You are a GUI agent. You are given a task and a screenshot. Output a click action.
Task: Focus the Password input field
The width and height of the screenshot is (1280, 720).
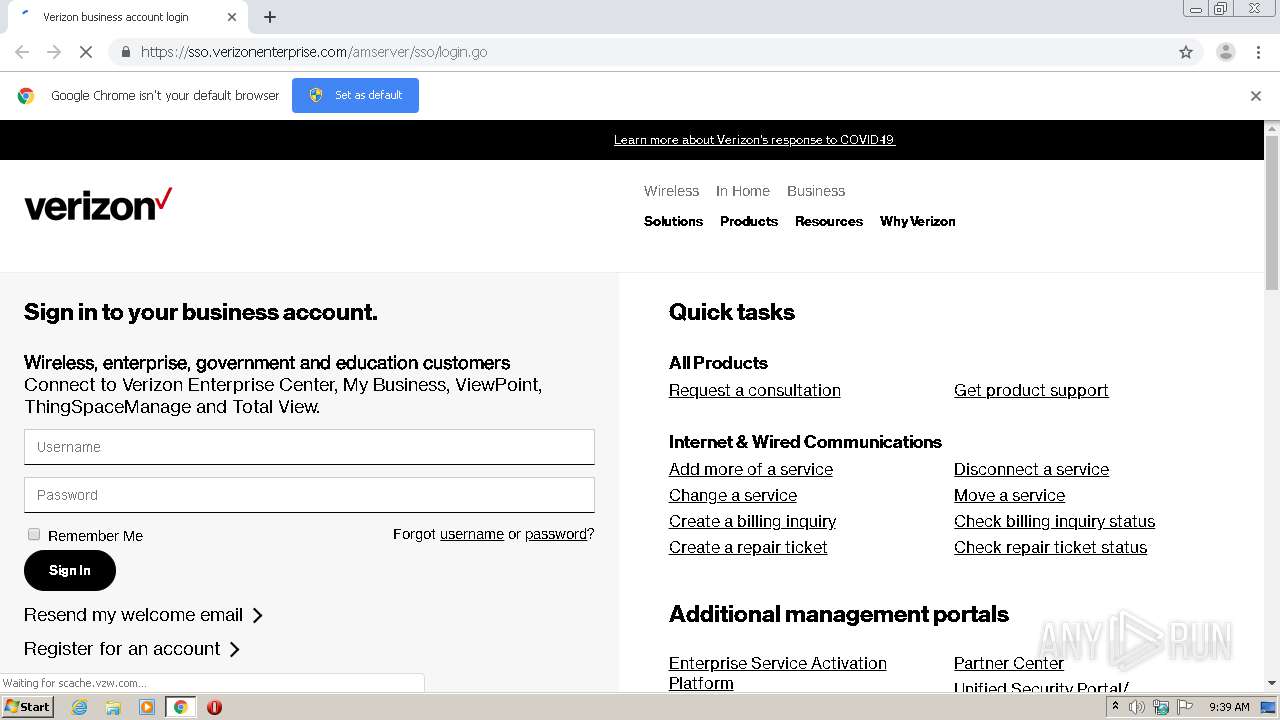coord(309,495)
